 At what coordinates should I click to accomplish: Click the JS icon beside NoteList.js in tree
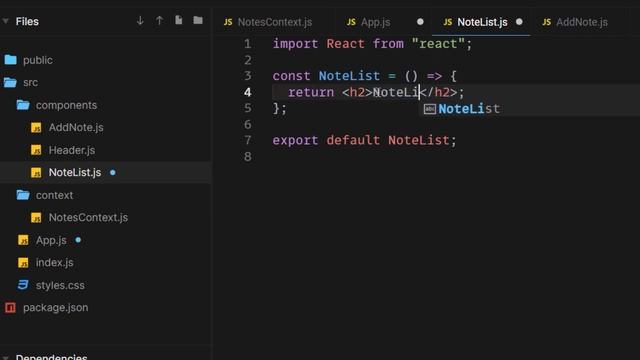[x=36, y=173]
